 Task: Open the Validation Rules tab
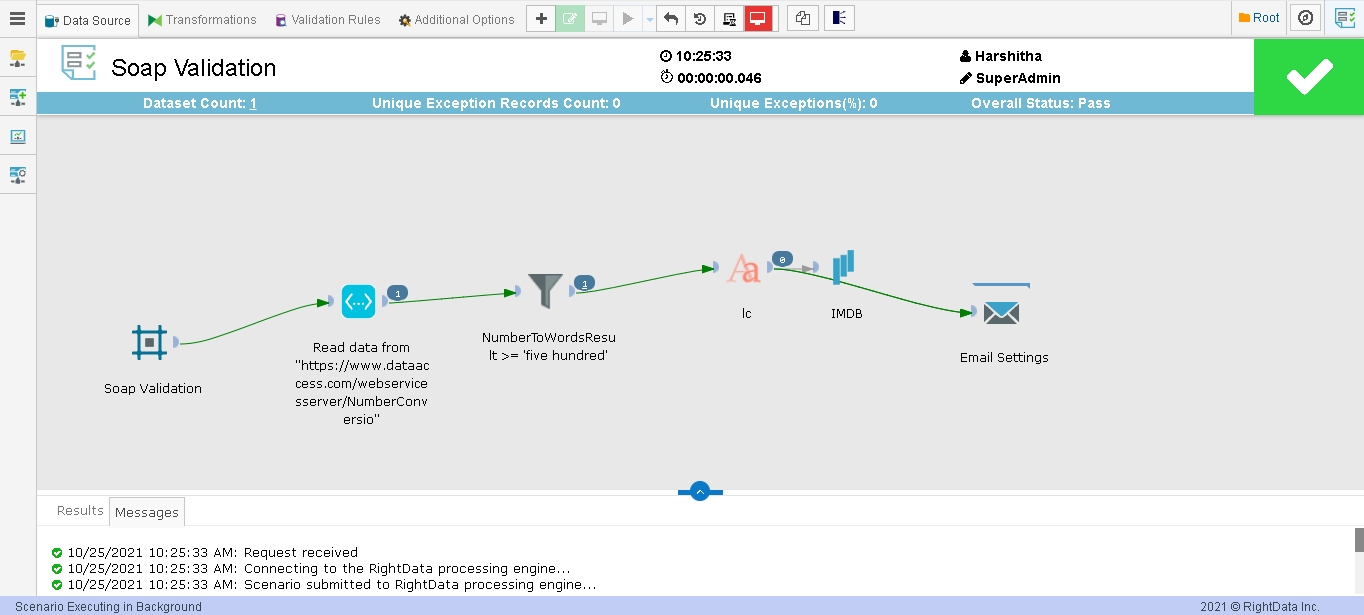[x=327, y=19]
